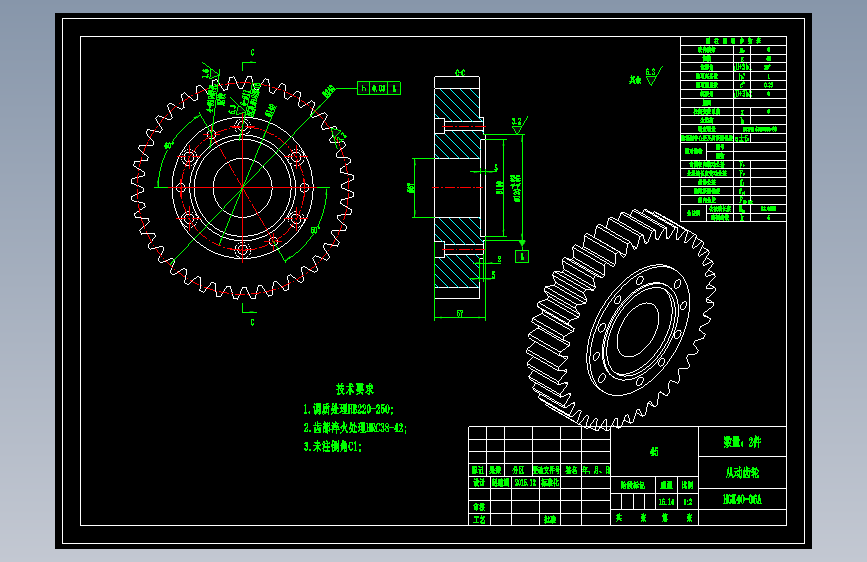Select note 2 mentioning HRC38-42
The height and width of the screenshot is (562, 867).
(x=355, y=428)
